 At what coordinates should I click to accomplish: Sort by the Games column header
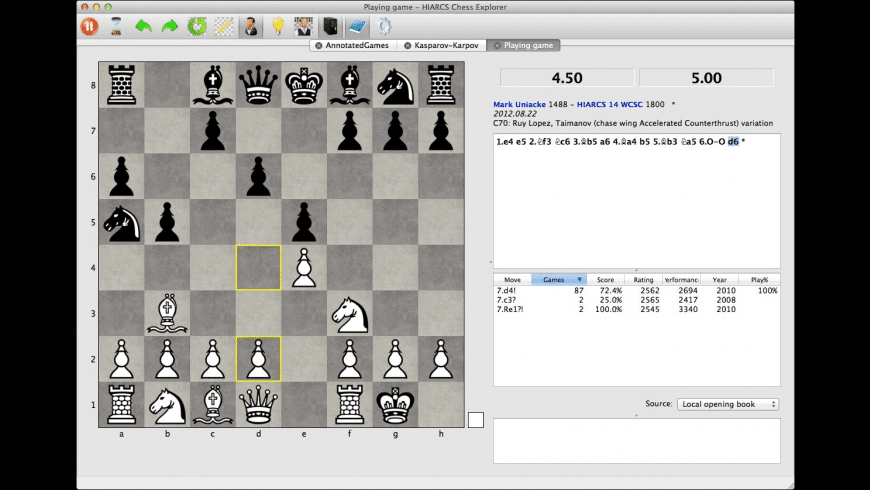click(x=558, y=280)
